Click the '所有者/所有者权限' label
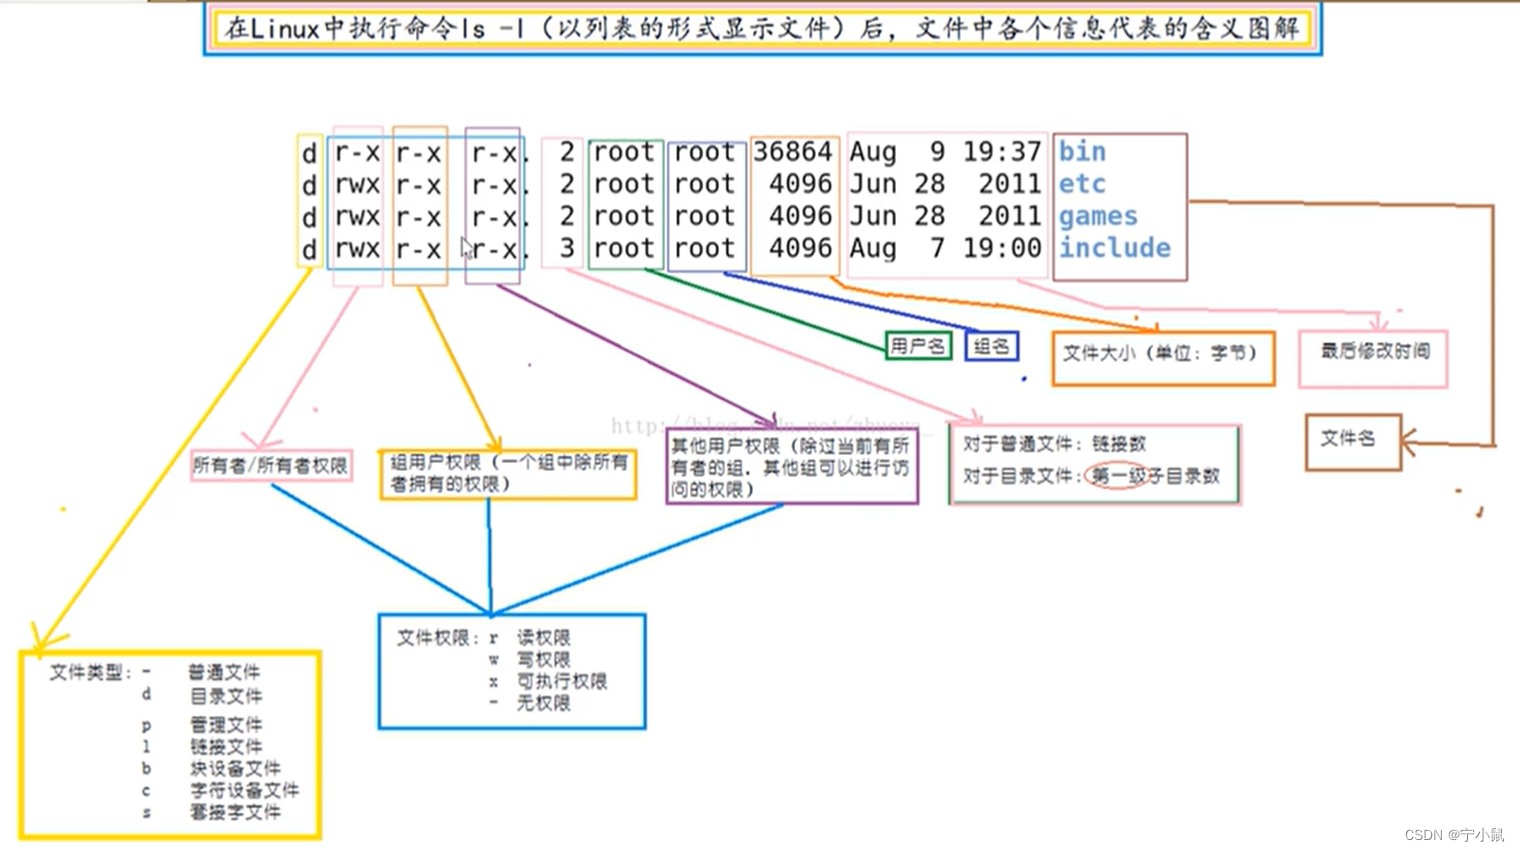The height and width of the screenshot is (851, 1520). click(271, 465)
